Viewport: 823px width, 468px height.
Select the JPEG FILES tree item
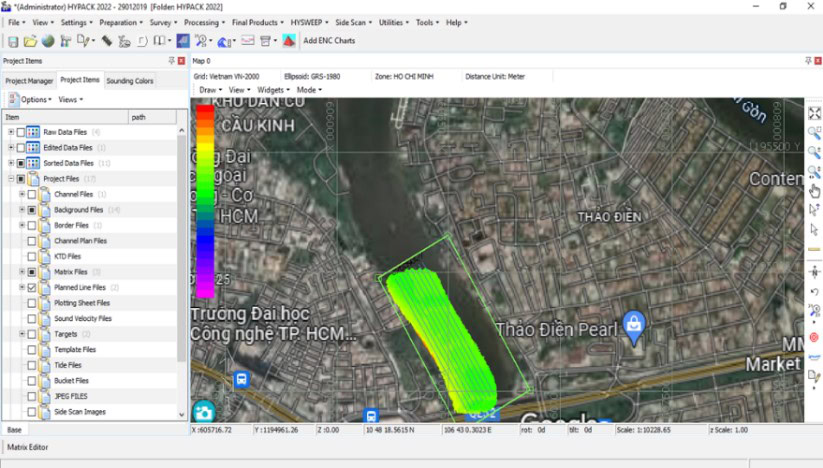tap(71, 396)
